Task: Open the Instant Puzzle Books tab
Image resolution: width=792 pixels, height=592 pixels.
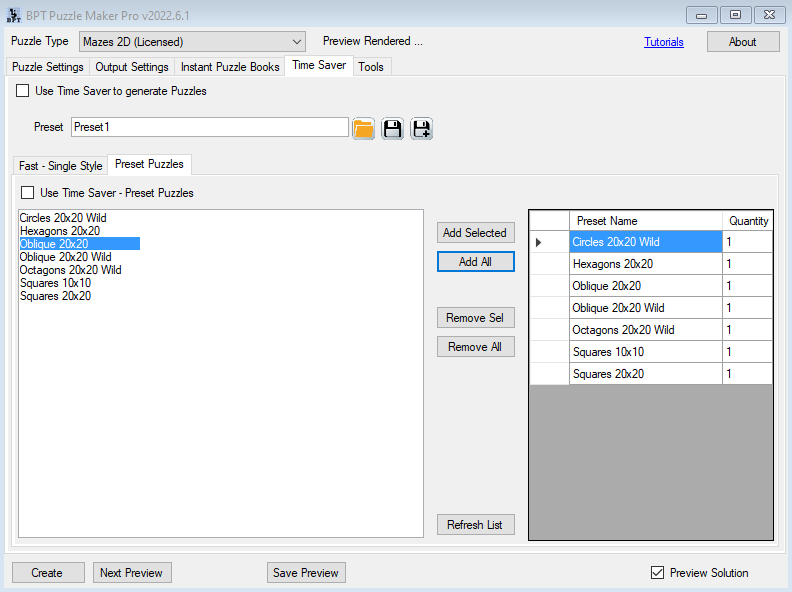Action: click(x=230, y=67)
